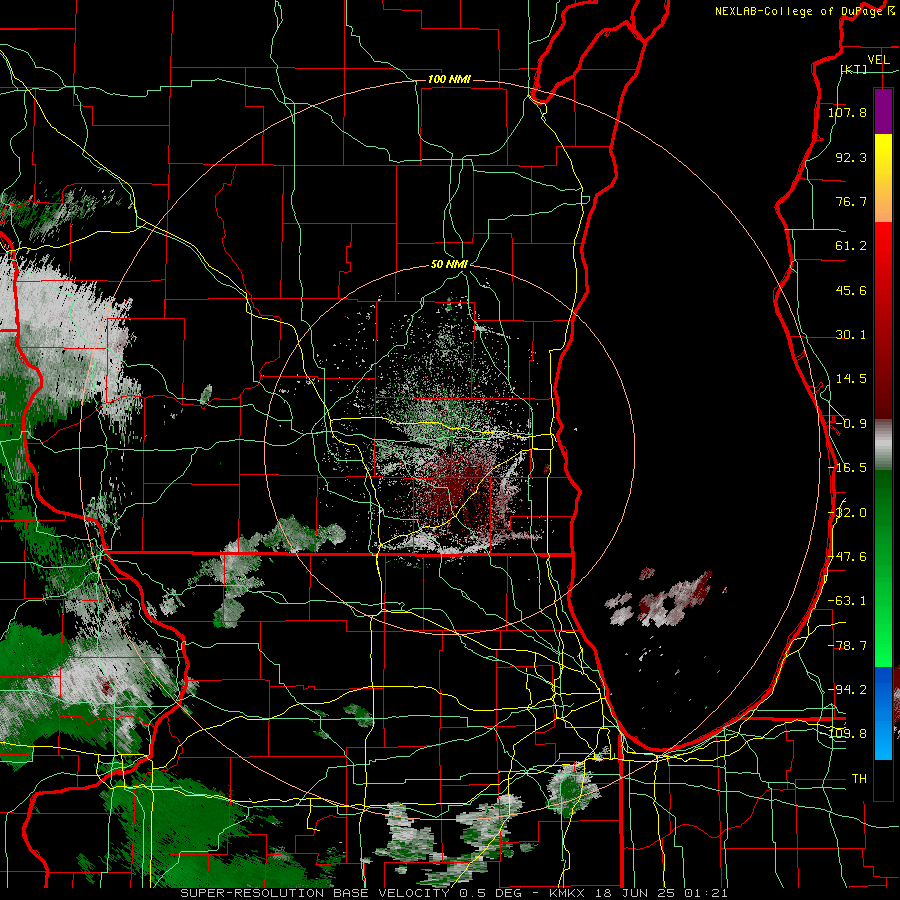The width and height of the screenshot is (900, 900).
Task: Click the -94.2 value on the velocity scale
Action: coord(847,690)
